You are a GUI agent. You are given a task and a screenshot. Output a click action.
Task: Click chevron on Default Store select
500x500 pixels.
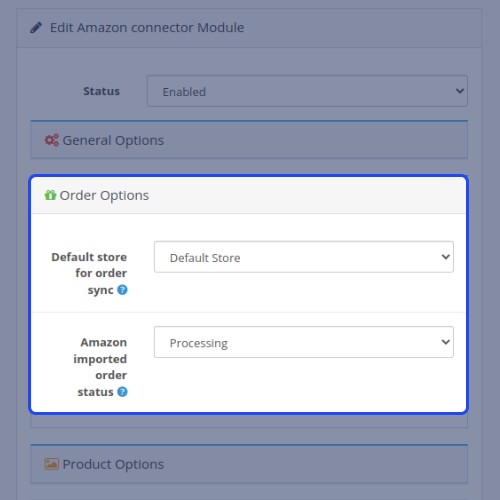coord(445,257)
